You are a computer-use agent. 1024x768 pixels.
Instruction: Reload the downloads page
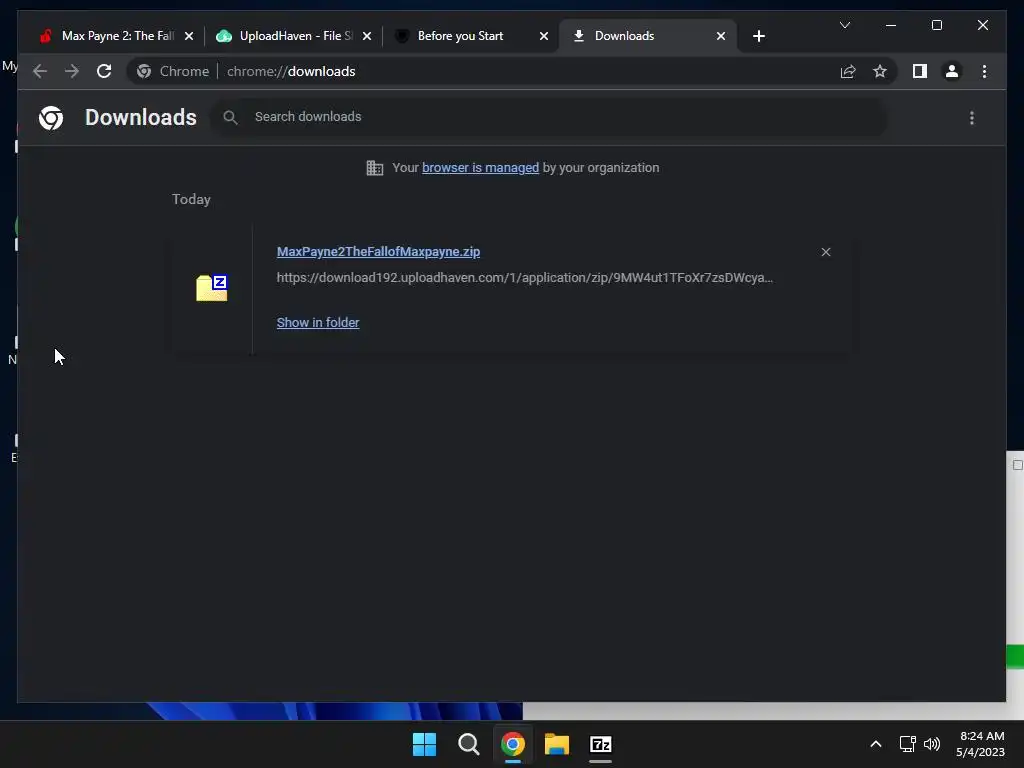click(x=104, y=71)
